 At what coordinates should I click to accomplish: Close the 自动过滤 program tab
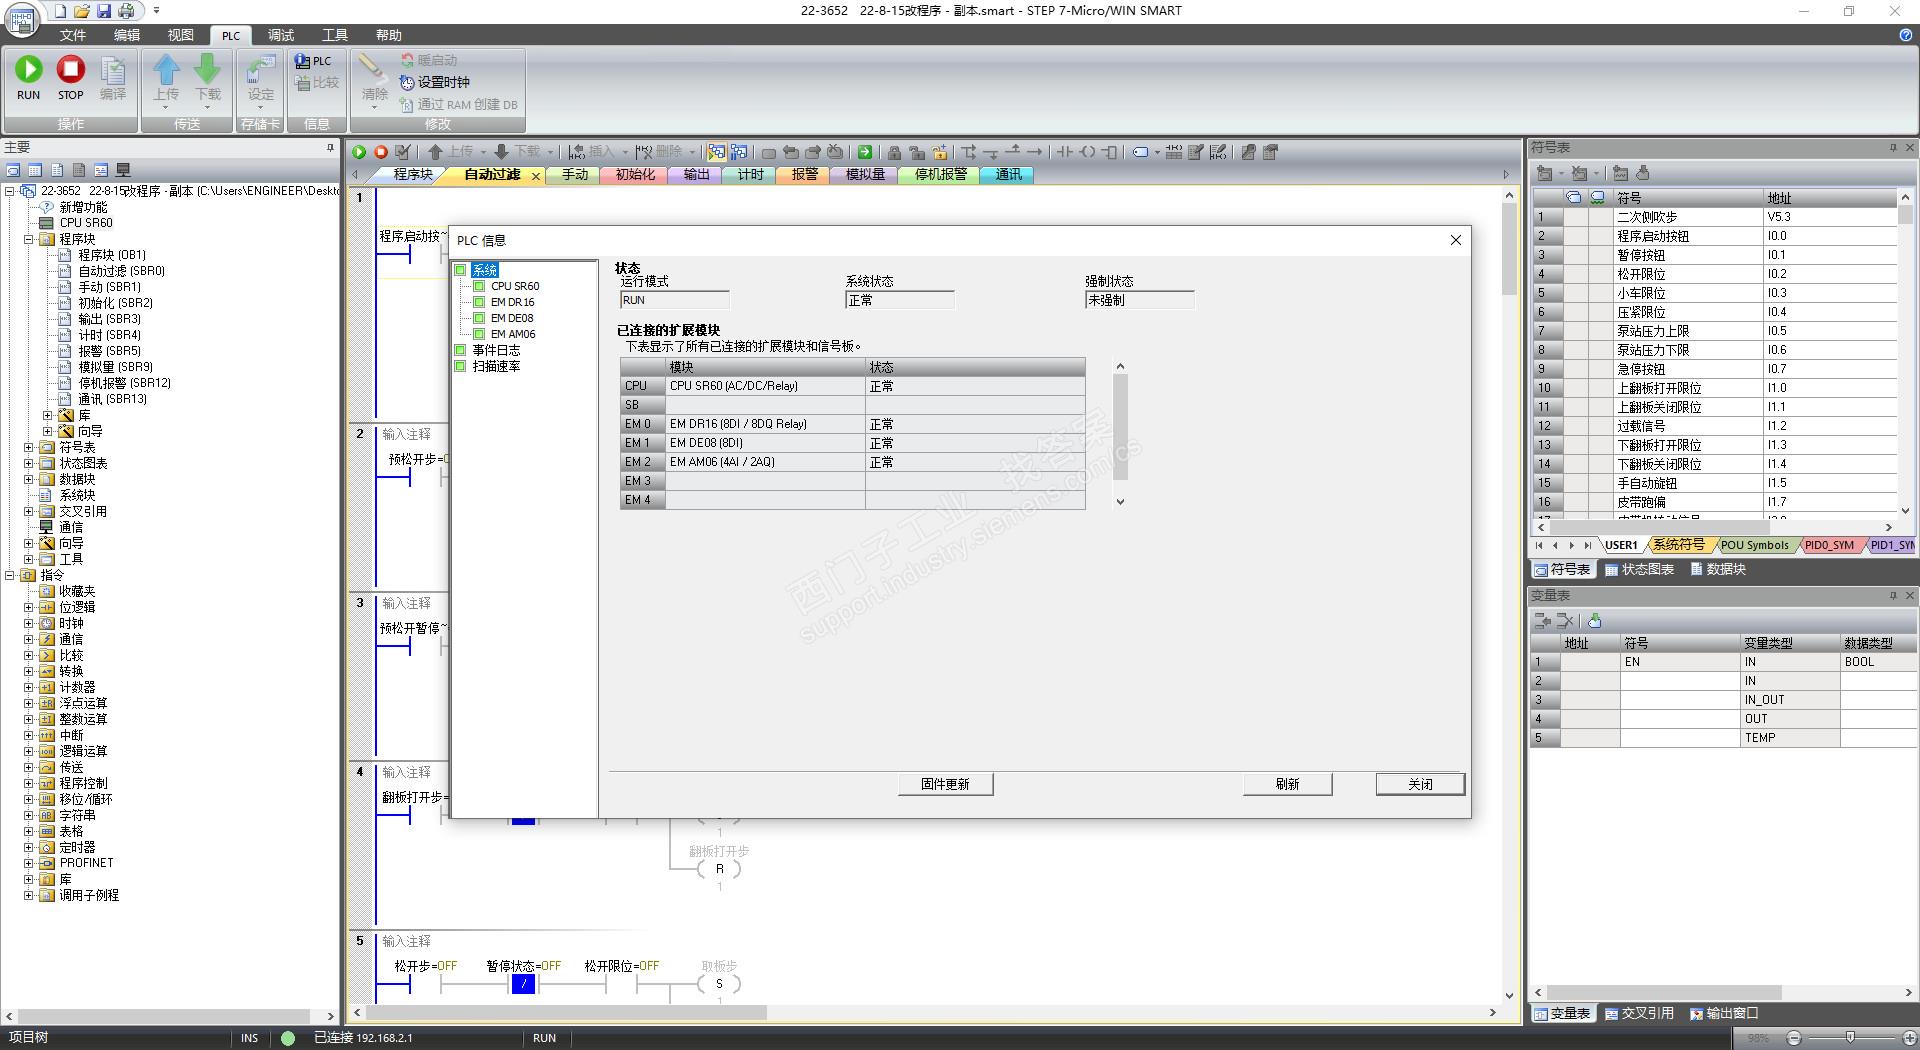click(536, 175)
